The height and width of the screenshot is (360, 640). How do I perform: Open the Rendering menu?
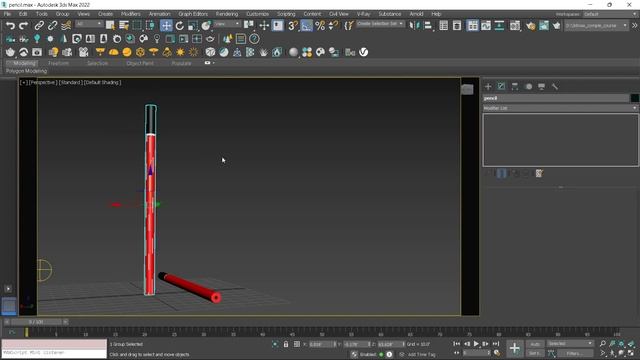click(227, 14)
